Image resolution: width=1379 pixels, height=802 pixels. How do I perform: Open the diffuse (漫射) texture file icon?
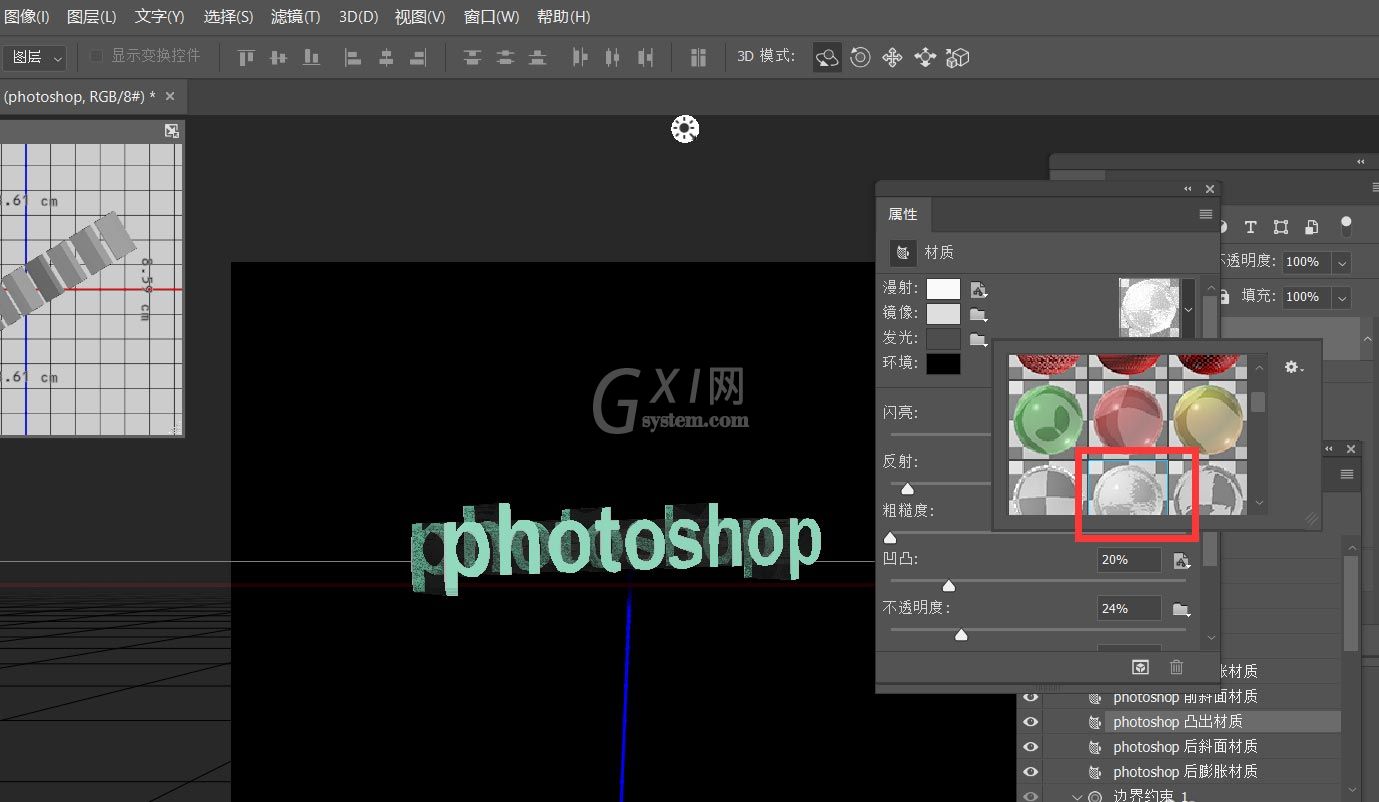tap(979, 290)
